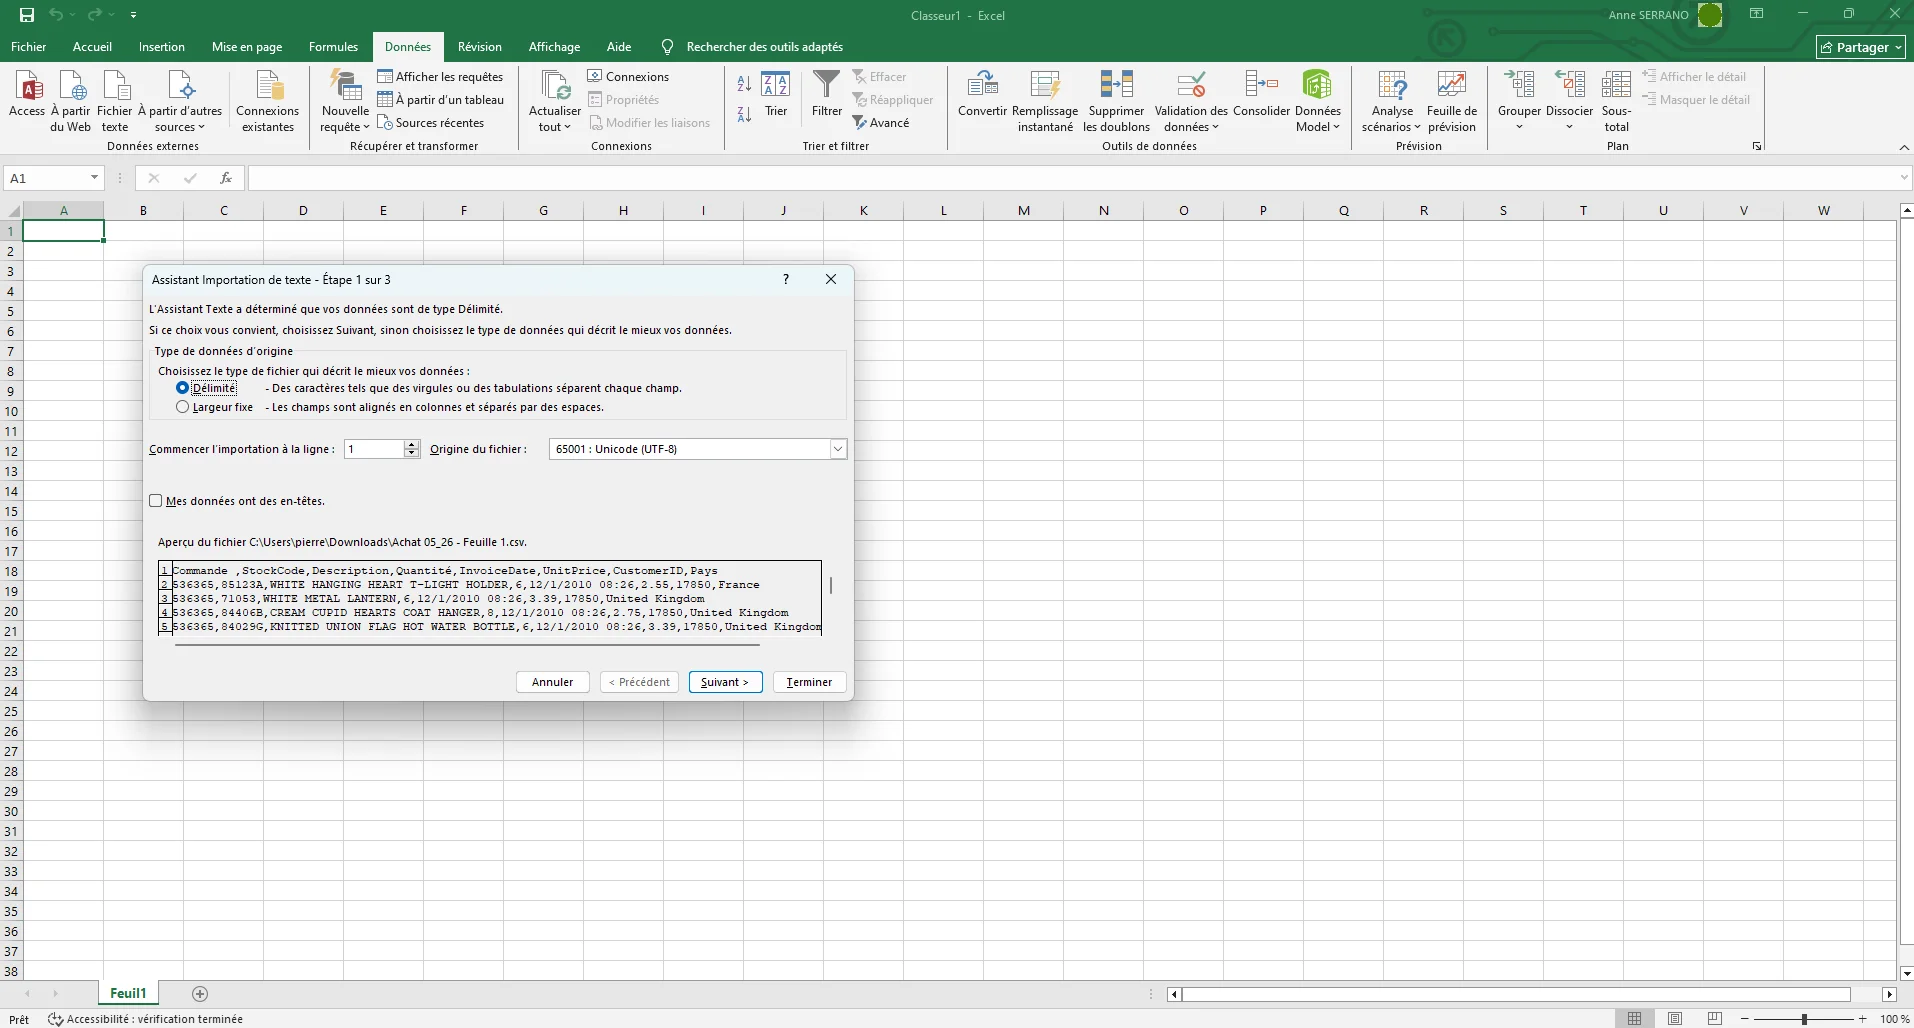
Task: Increase the import start line stepper
Action: pos(411,445)
